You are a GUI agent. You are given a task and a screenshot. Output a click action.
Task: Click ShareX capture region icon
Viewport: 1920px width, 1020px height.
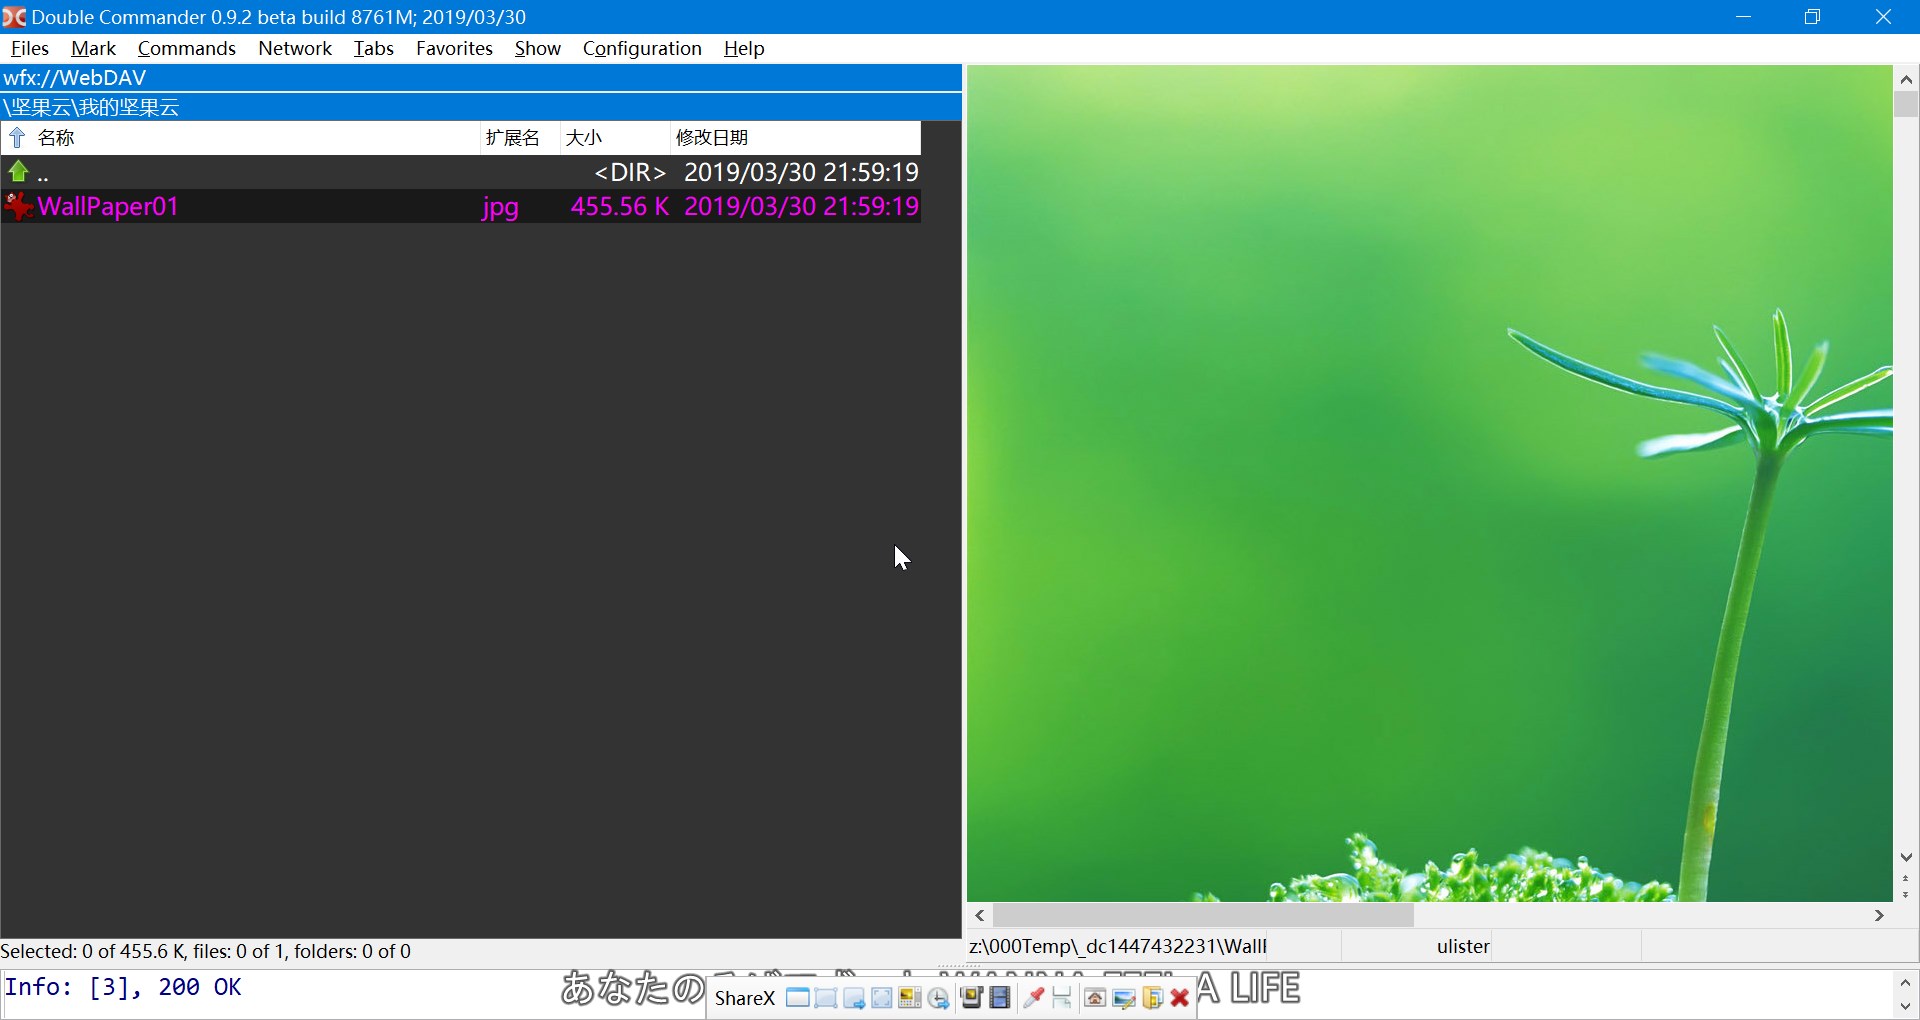click(x=826, y=998)
